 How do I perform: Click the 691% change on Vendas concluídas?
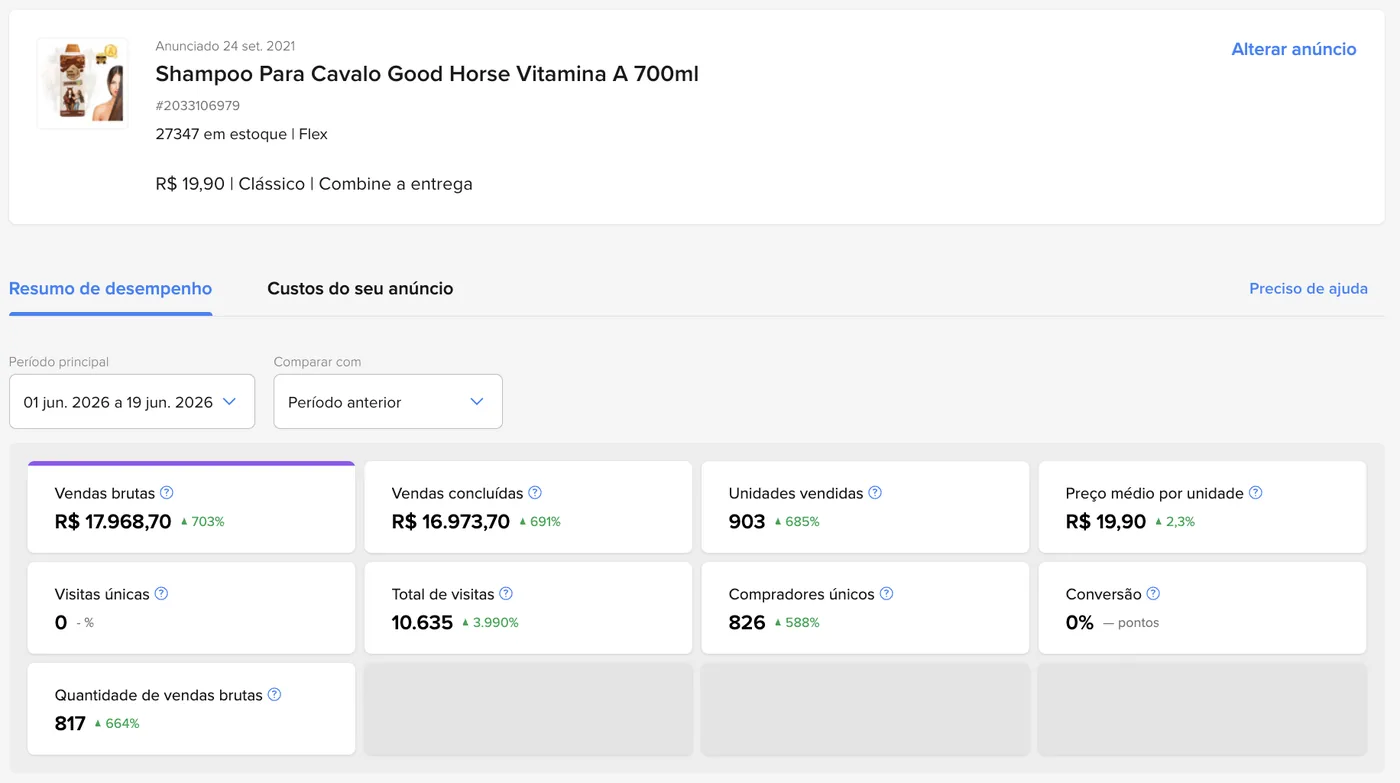[x=539, y=522]
